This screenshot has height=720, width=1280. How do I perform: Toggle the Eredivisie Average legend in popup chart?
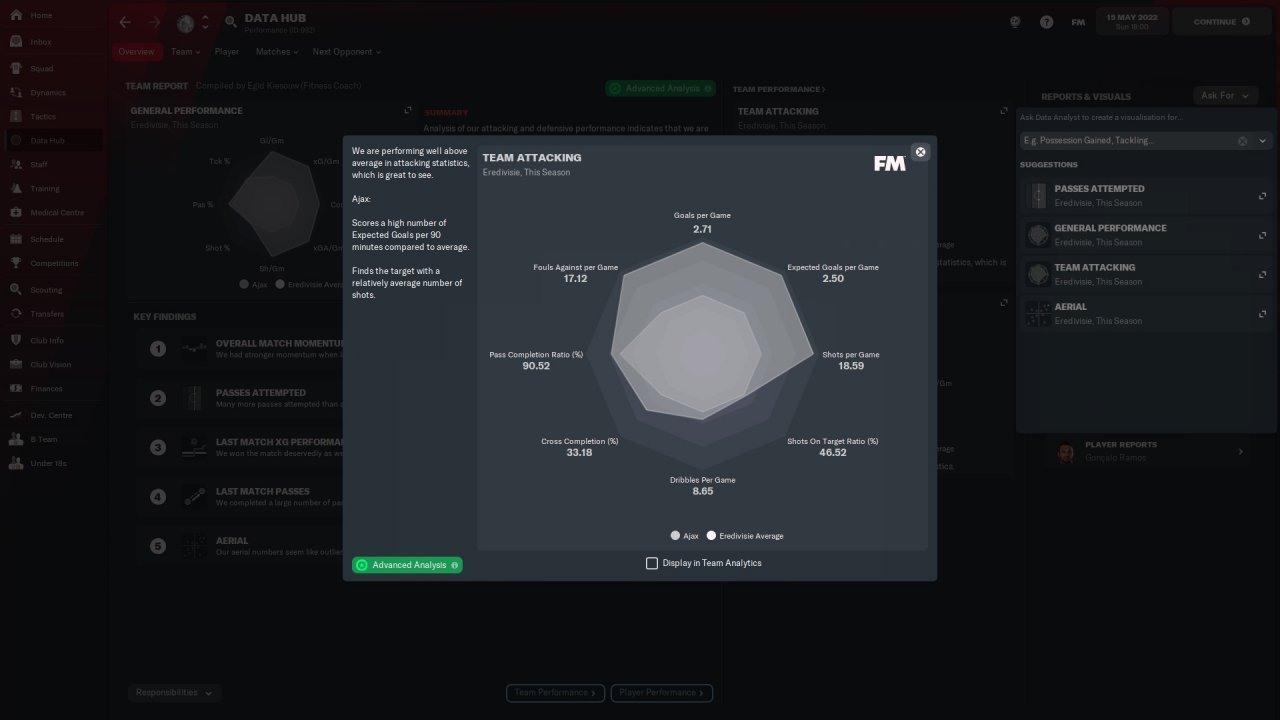pos(712,536)
